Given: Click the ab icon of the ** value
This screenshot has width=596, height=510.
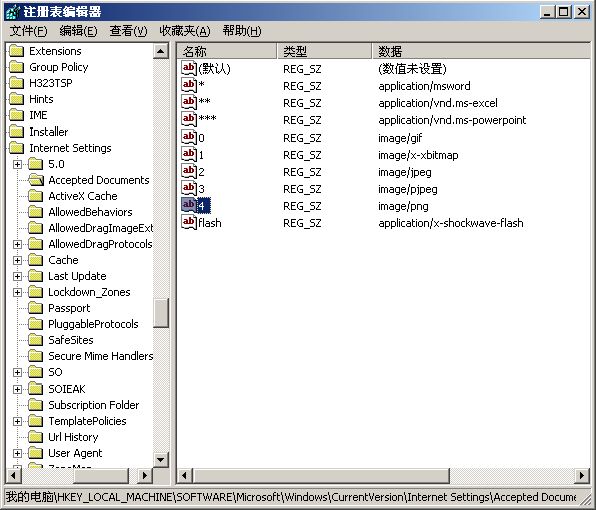Looking at the screenshot, I should (189, 102).
